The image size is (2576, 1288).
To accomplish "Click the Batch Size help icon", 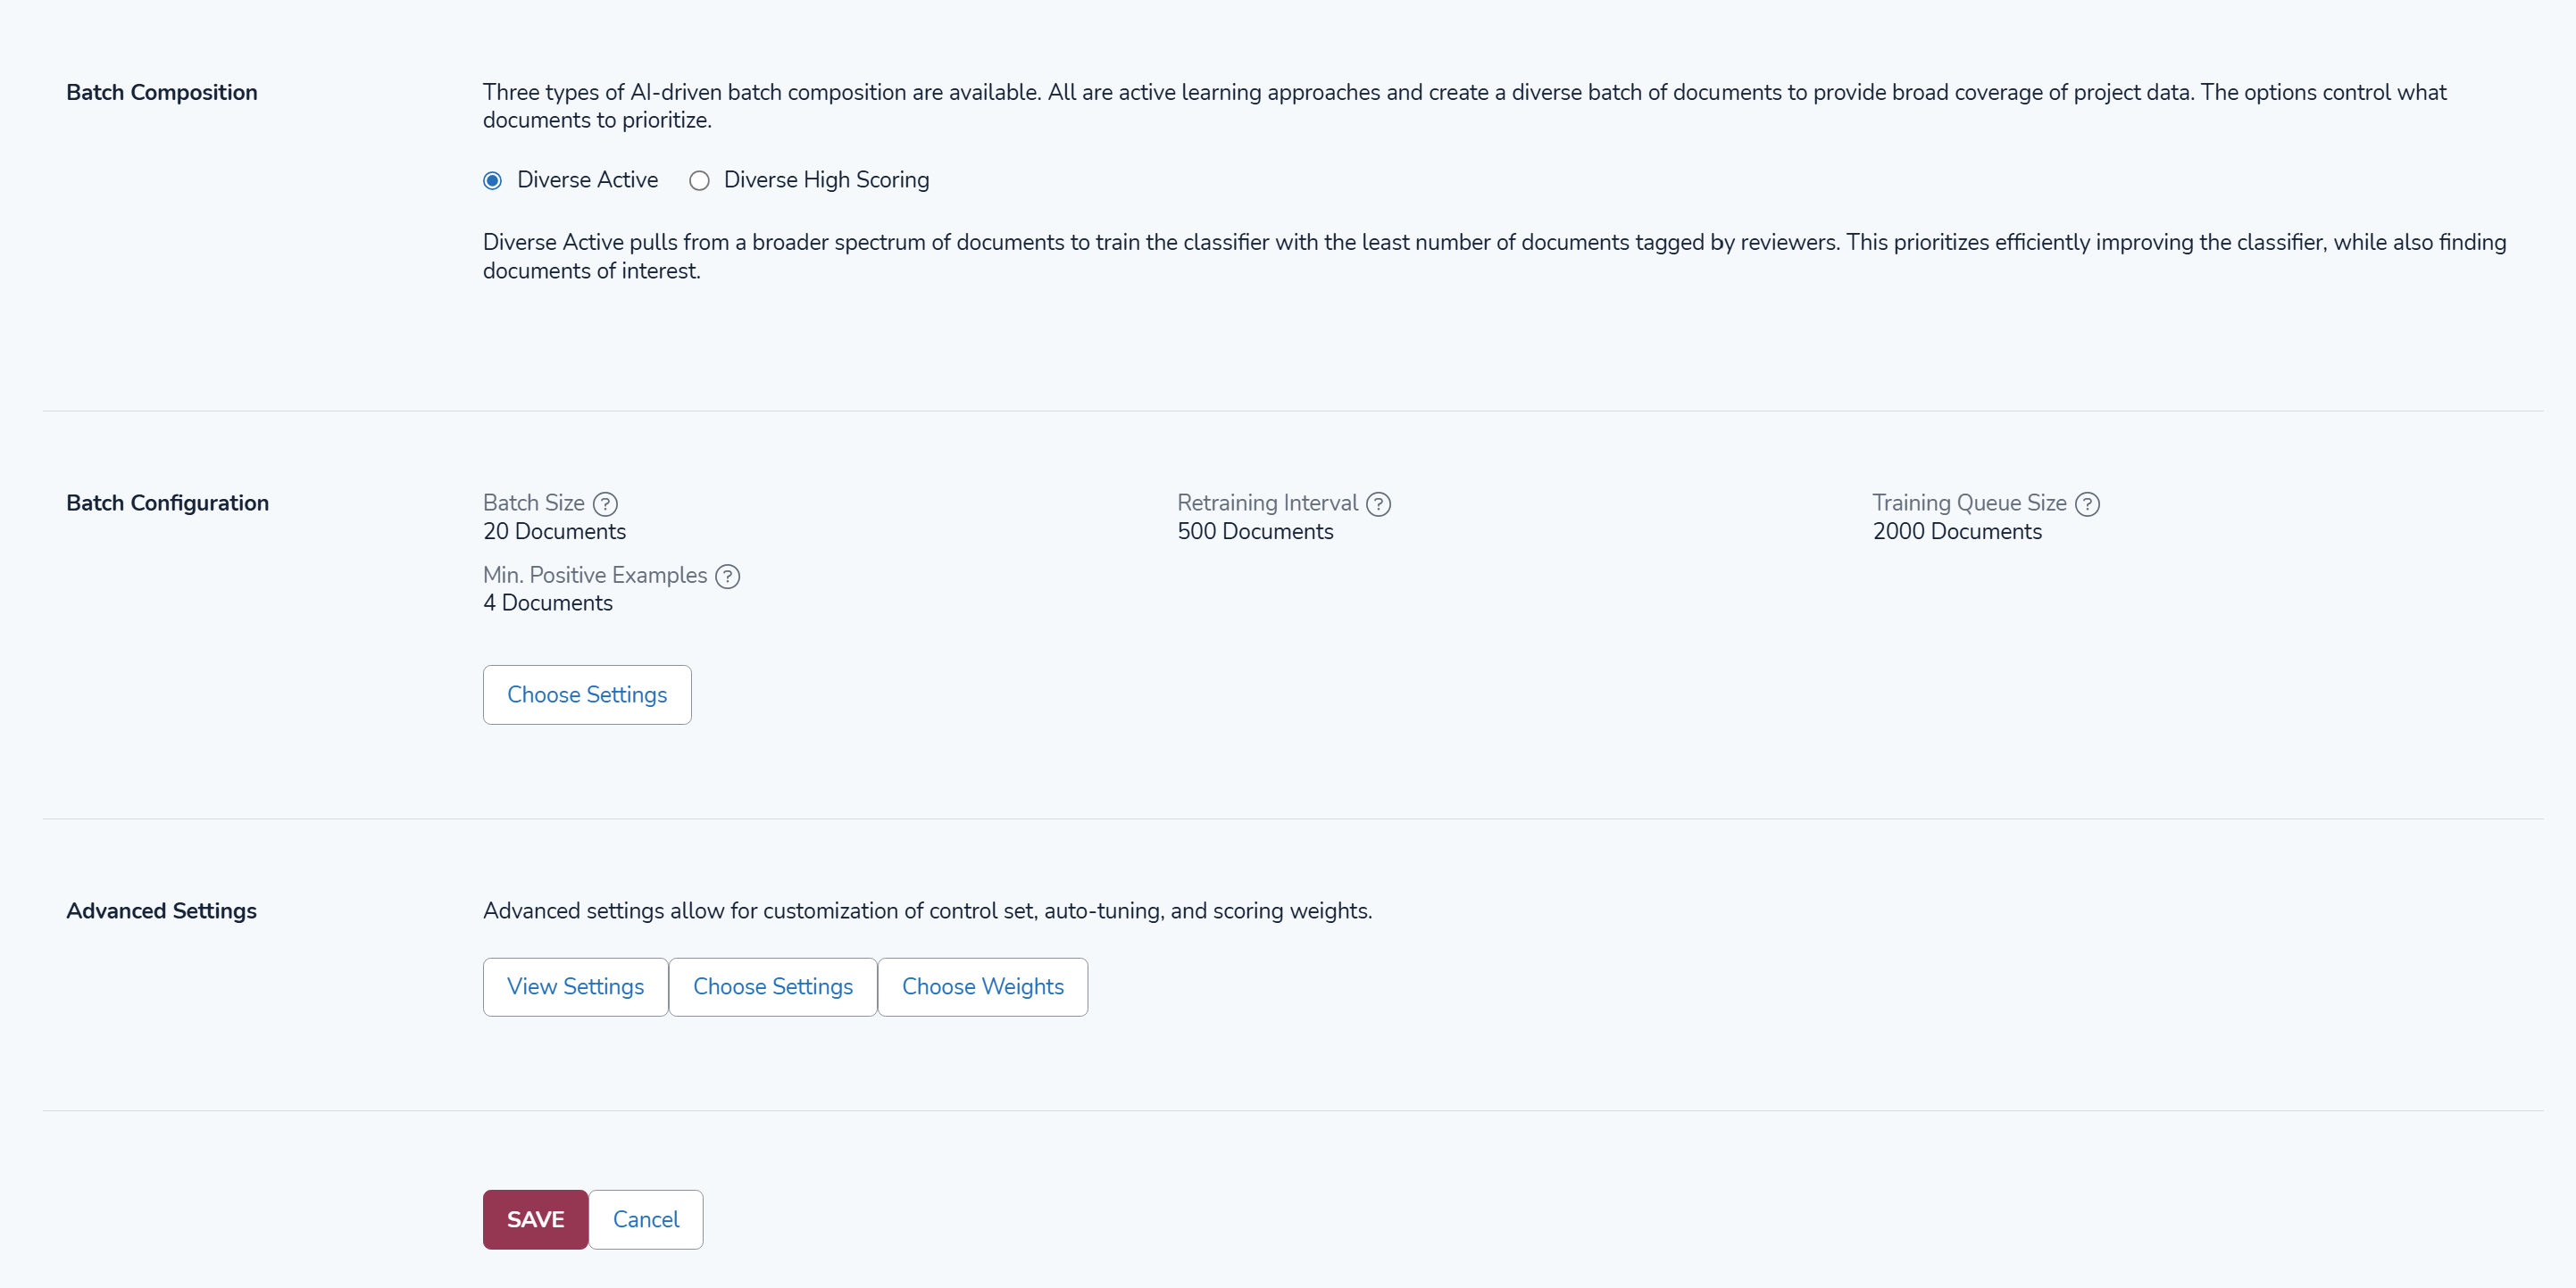I will point(605,504).
